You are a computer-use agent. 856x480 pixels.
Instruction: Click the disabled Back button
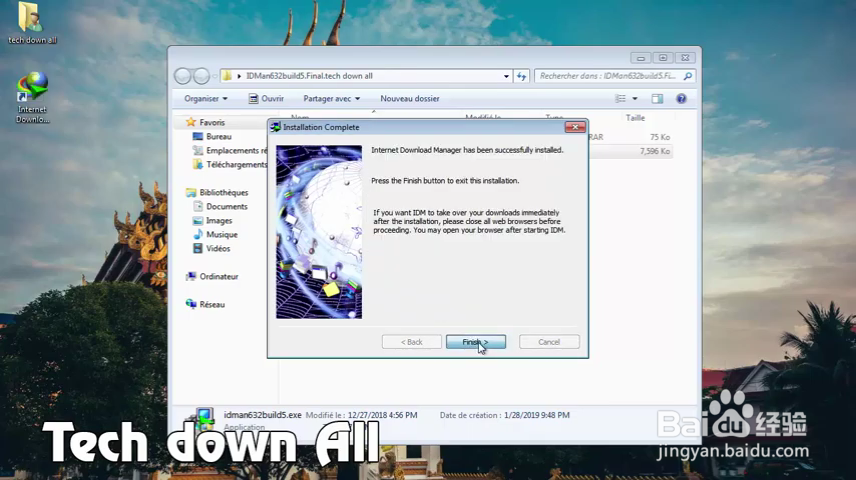[x=412, y=342]
